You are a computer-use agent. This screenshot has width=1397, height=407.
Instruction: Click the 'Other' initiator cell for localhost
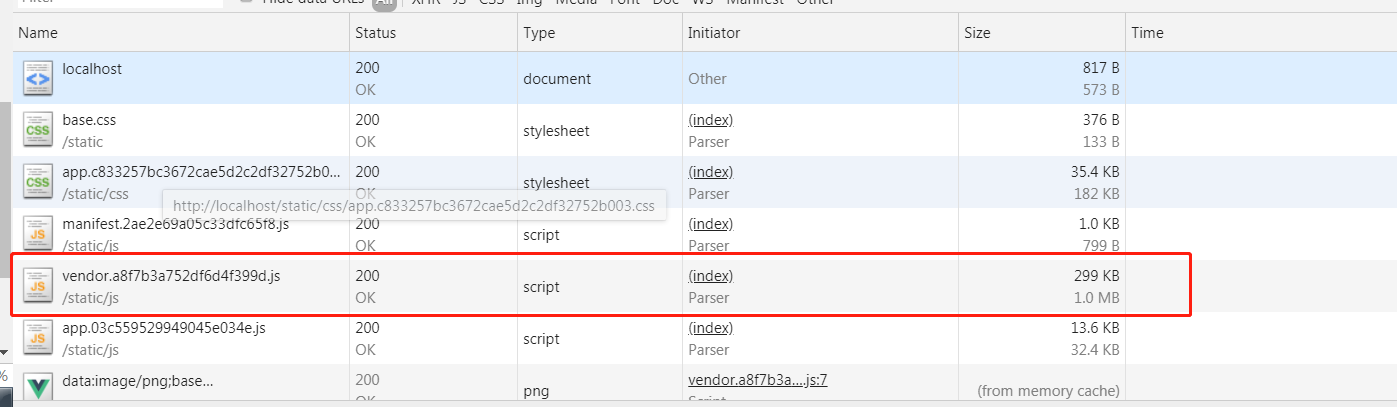tap(707, 79)
